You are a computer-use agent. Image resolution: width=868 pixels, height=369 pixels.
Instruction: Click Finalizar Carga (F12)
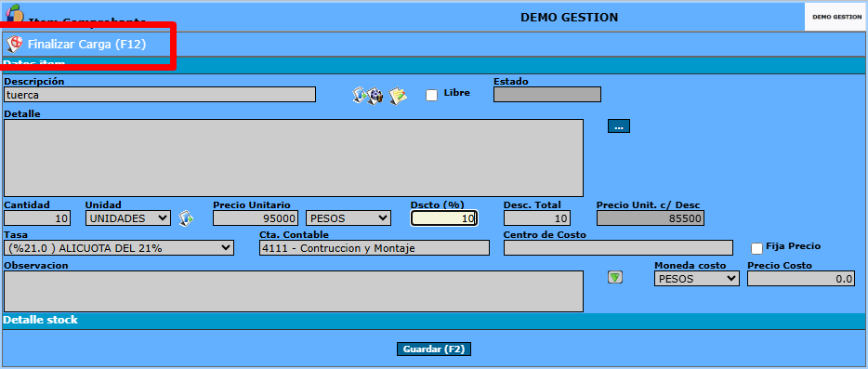[87, 44]
